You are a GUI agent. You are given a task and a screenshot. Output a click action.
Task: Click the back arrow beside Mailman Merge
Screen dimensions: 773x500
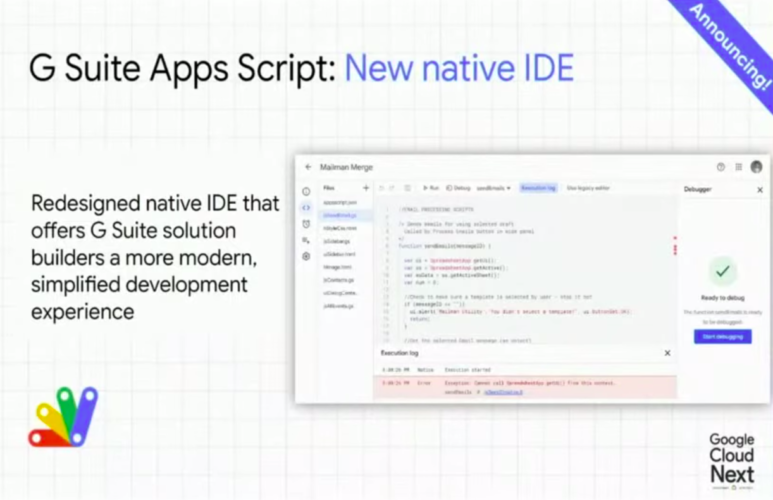point(308,167)
